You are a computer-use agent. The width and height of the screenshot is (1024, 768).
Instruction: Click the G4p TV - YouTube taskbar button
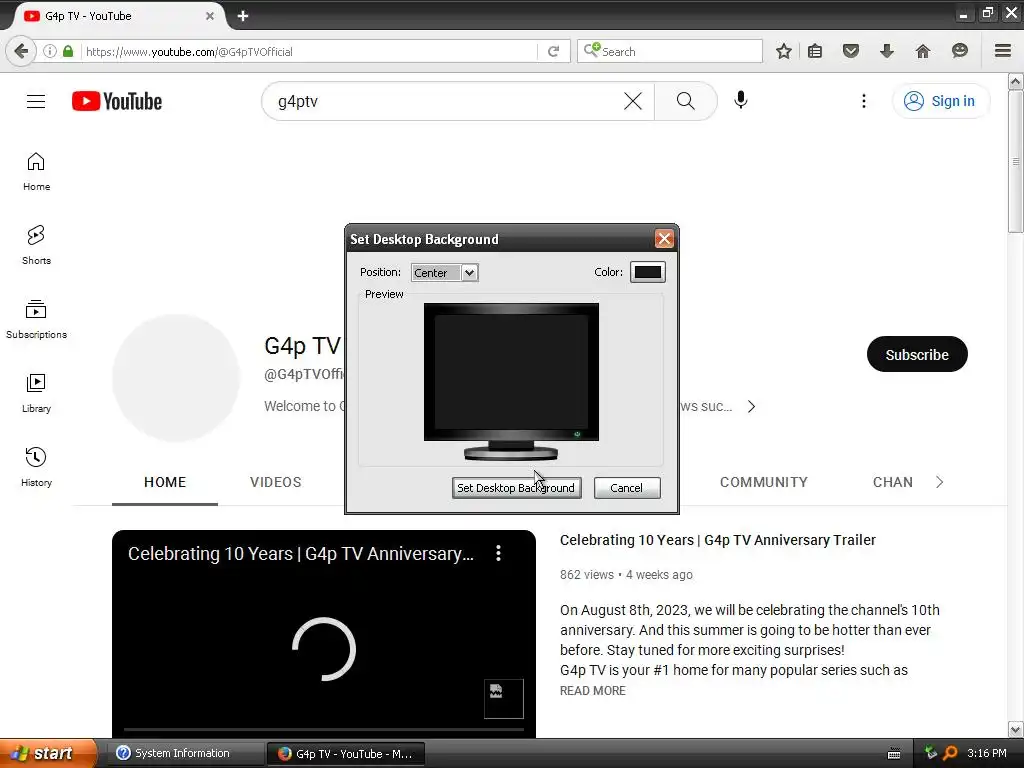tap(347, 754)
